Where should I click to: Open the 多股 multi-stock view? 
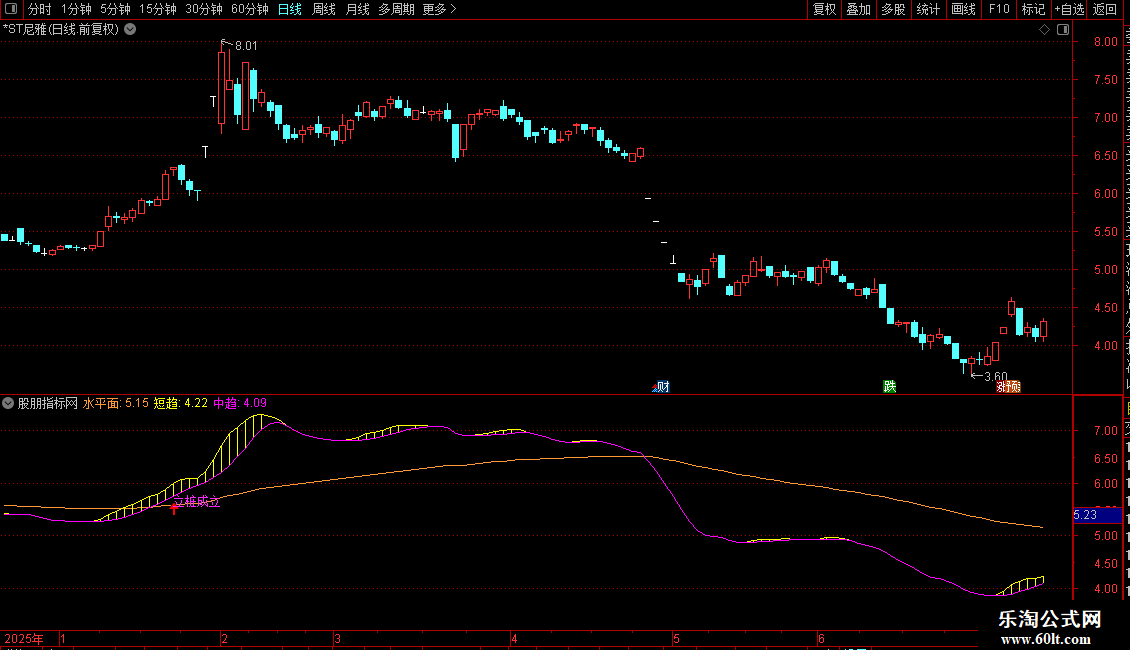pos(894,9)
